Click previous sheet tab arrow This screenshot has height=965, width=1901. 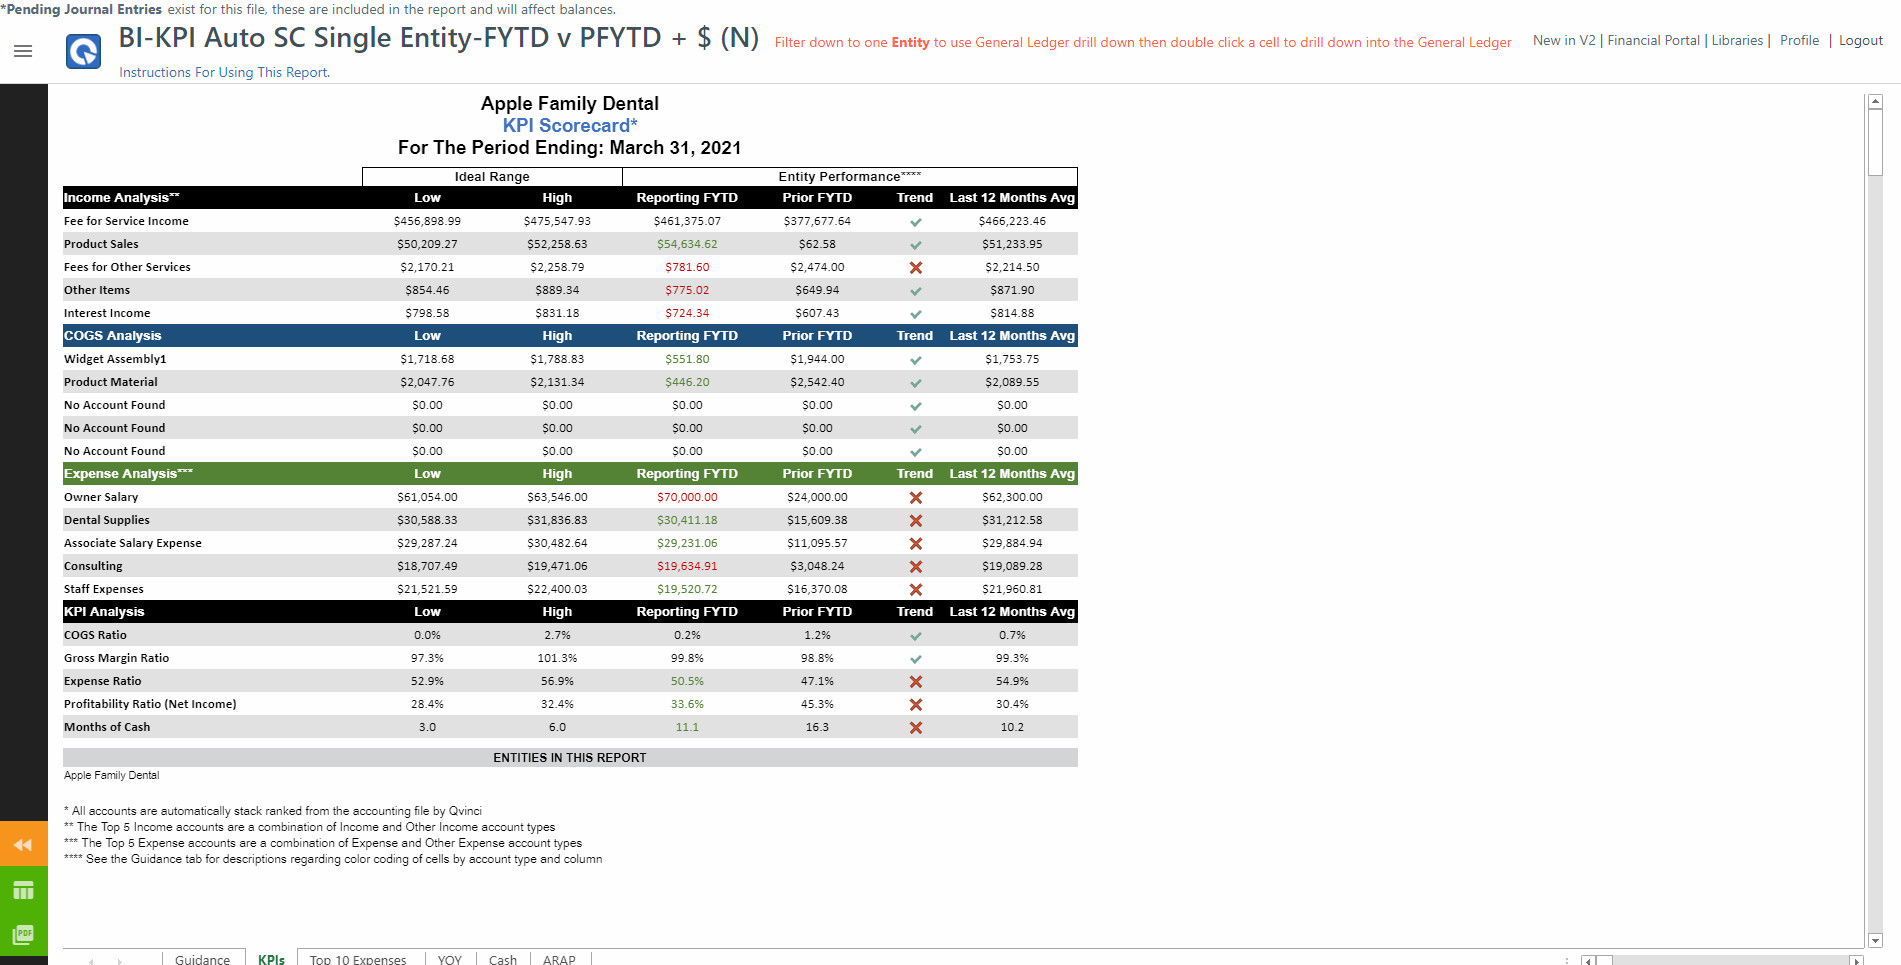pos(91,961)
